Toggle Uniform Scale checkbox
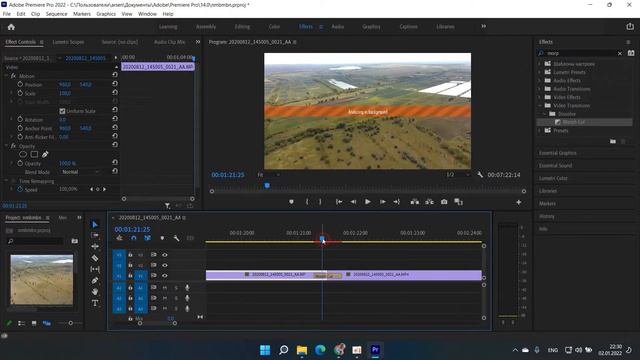The image size is (640, 360). 62,111
